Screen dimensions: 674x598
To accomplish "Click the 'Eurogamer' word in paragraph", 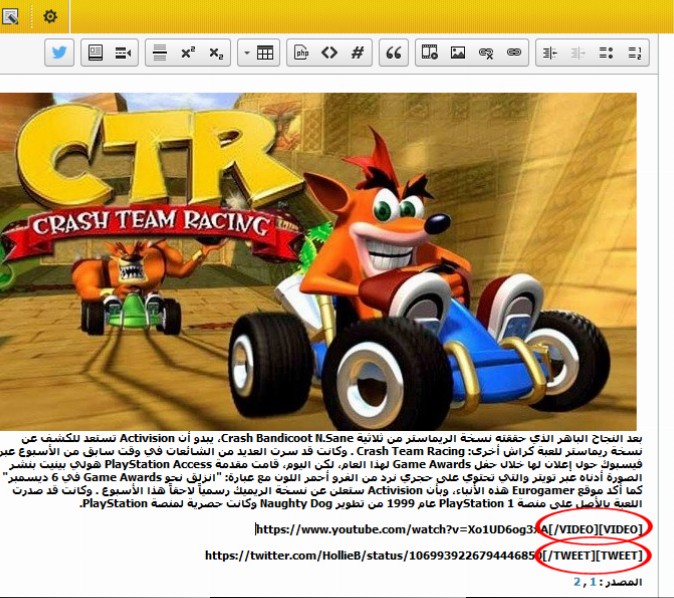I will click(543, 491).
